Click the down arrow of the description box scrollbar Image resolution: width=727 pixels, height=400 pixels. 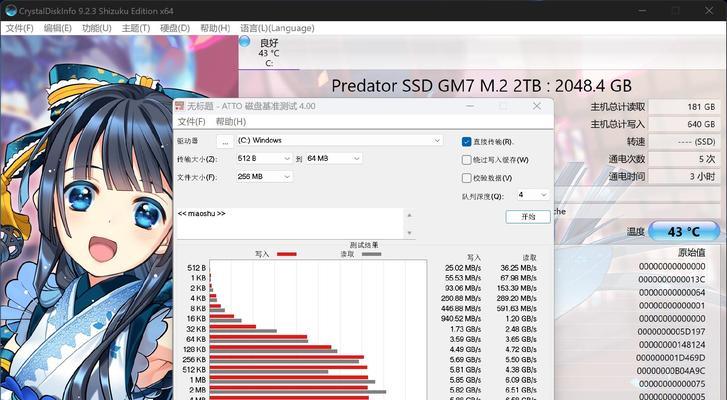(409, 233)
